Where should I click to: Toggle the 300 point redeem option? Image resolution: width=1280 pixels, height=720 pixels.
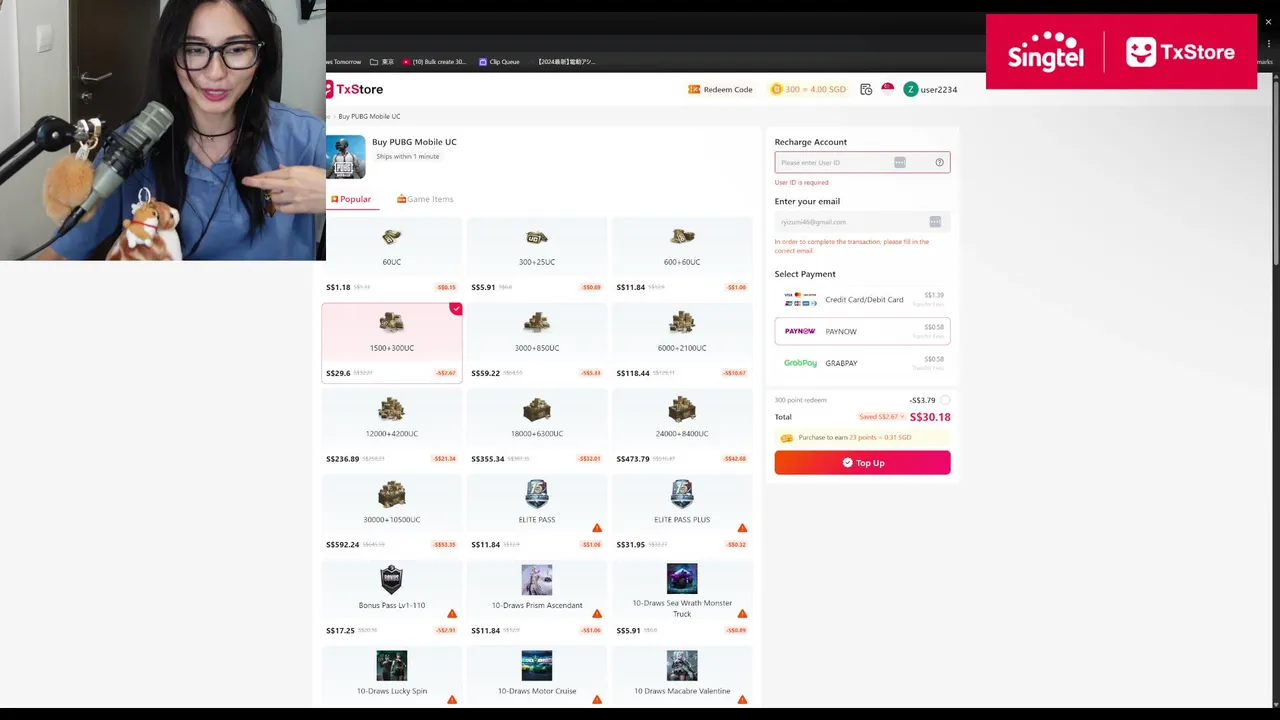pyautogui.click(x=945, y=400)
